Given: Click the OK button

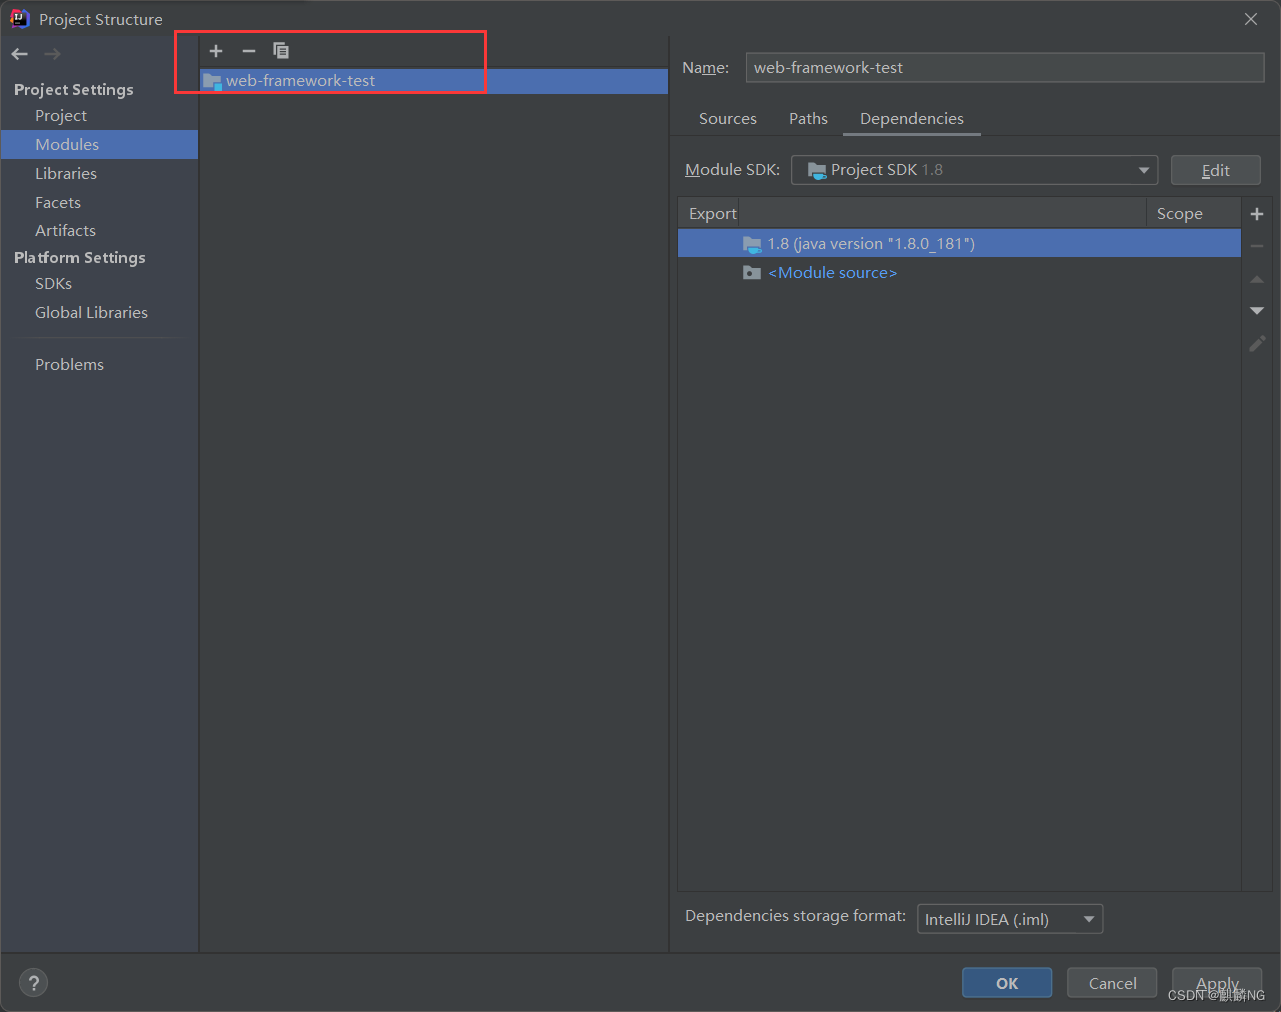Looking at the screenshot, I should 1007,983.
